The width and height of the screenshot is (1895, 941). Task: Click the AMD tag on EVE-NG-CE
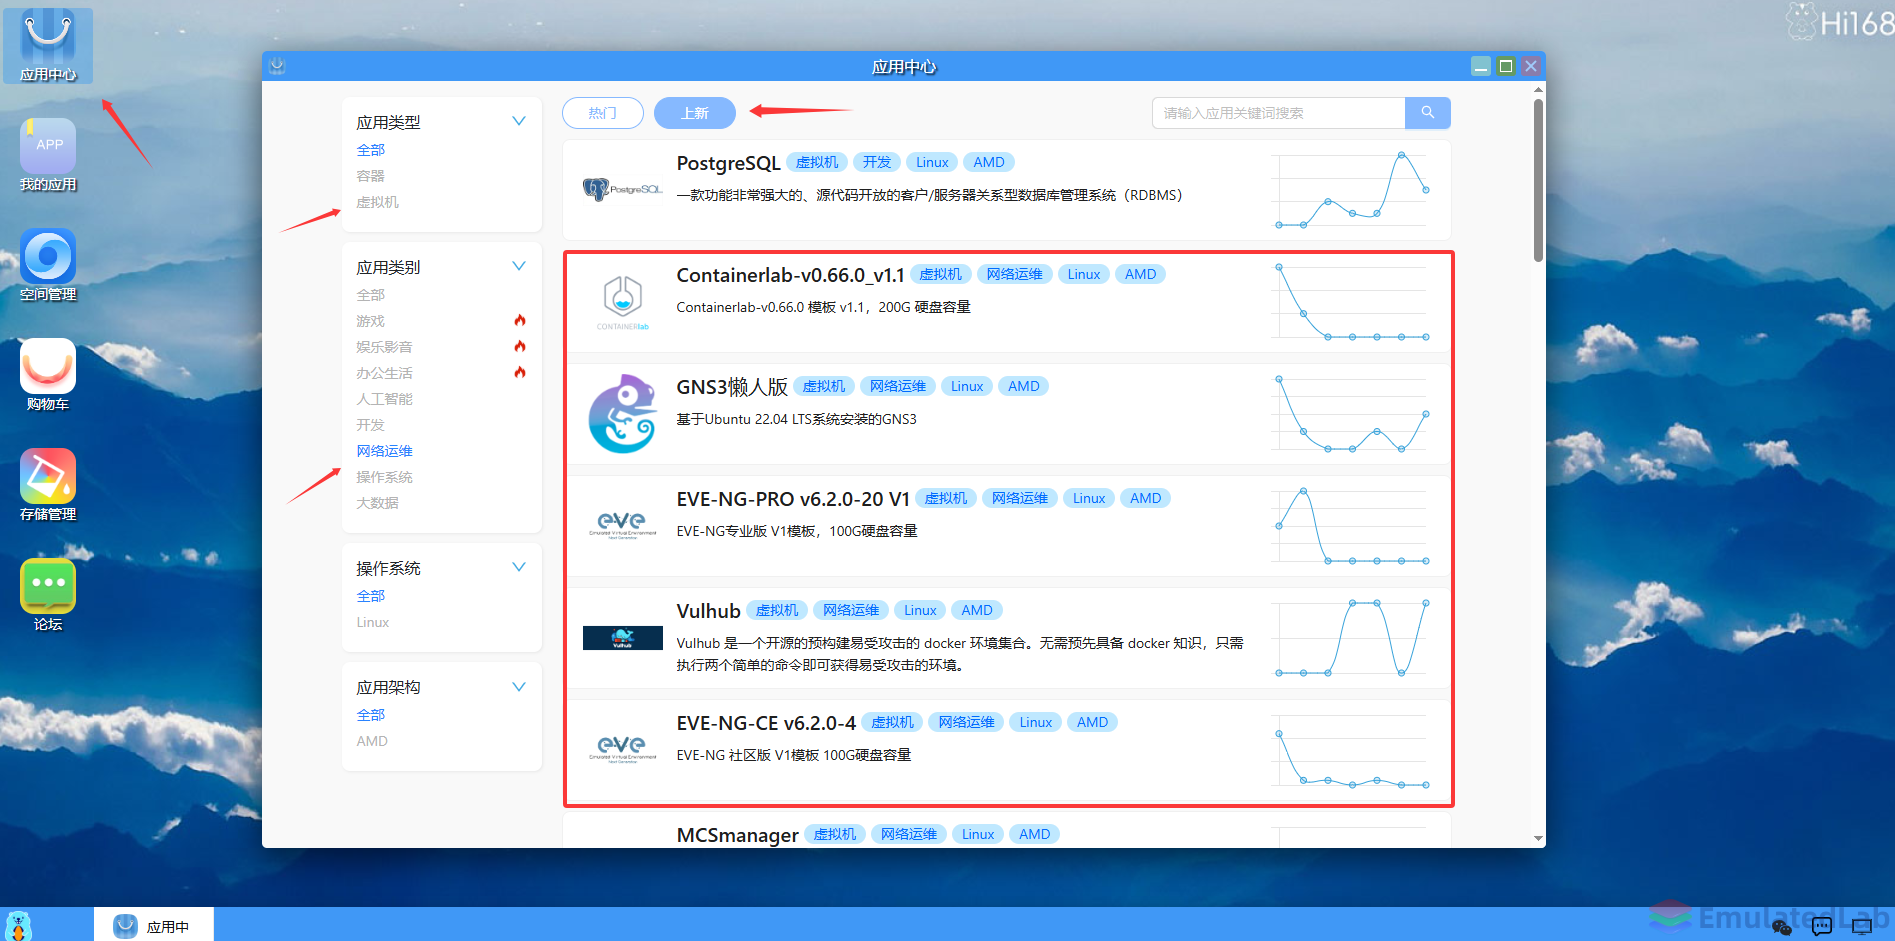click(x=1092, y=722)
